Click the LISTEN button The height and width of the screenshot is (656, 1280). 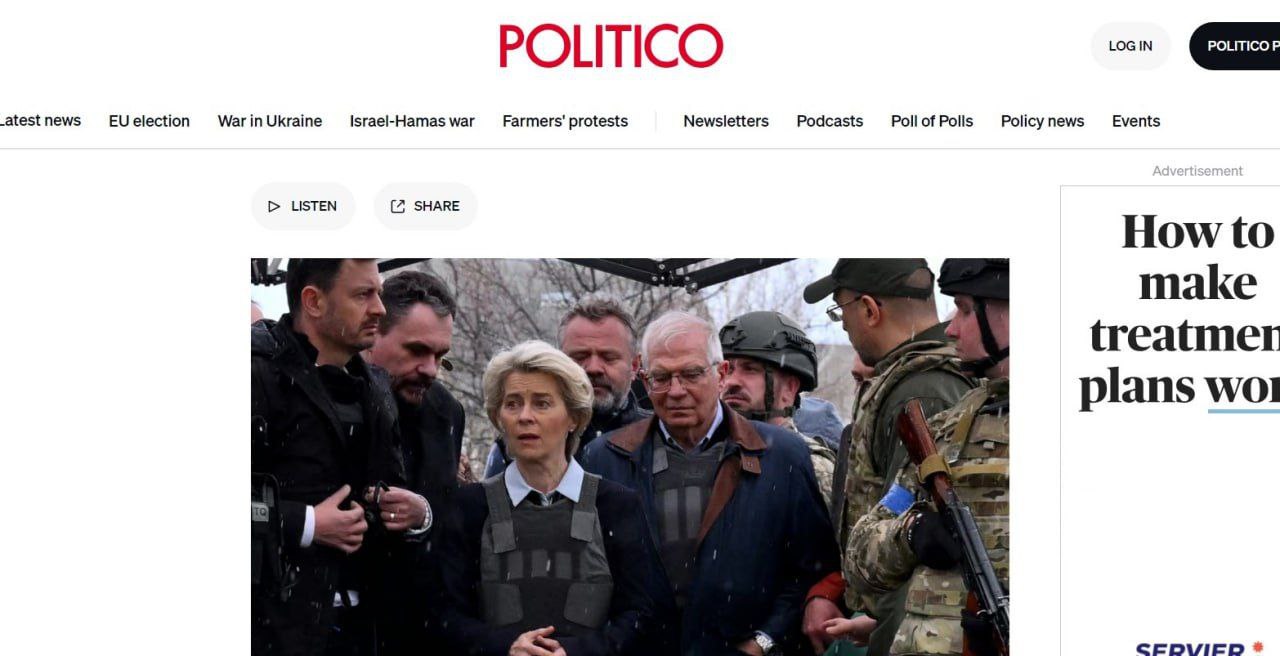303,206
